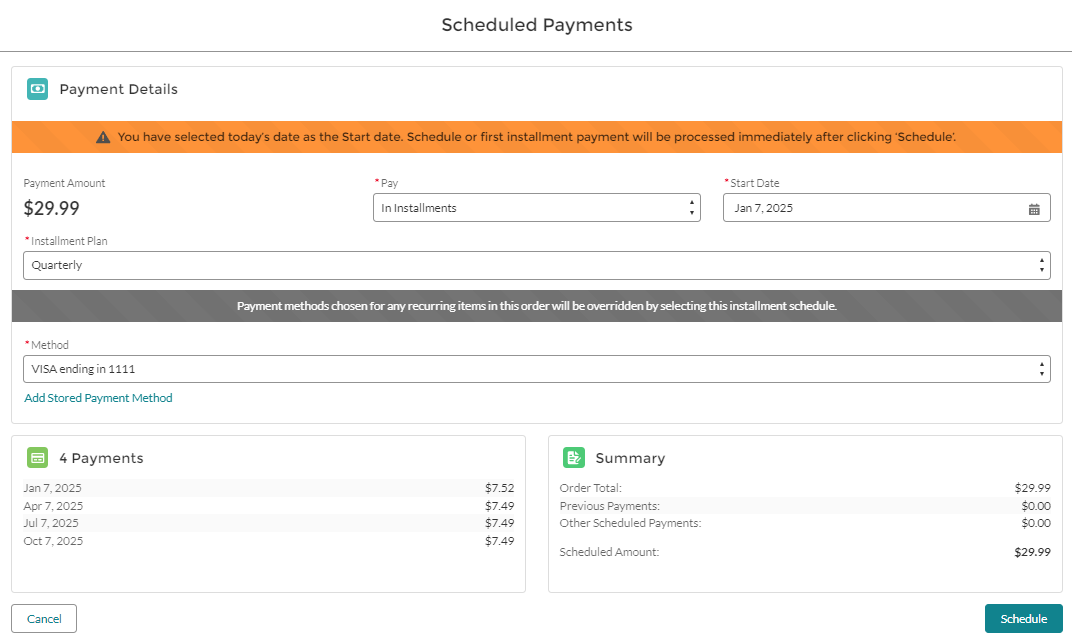Click the Scheduled Payments page title
This screenshot has height=641, width=1072.
tap(536, 24)
